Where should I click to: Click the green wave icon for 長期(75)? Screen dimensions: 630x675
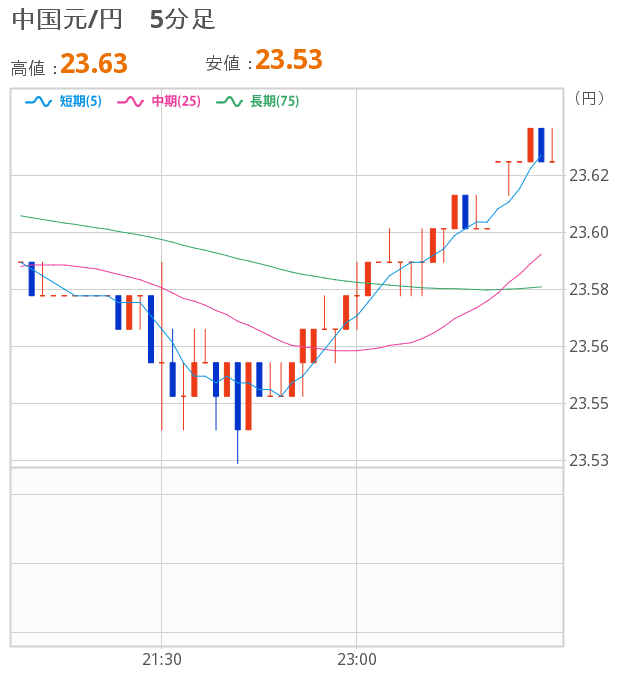(x=229, y=102)
